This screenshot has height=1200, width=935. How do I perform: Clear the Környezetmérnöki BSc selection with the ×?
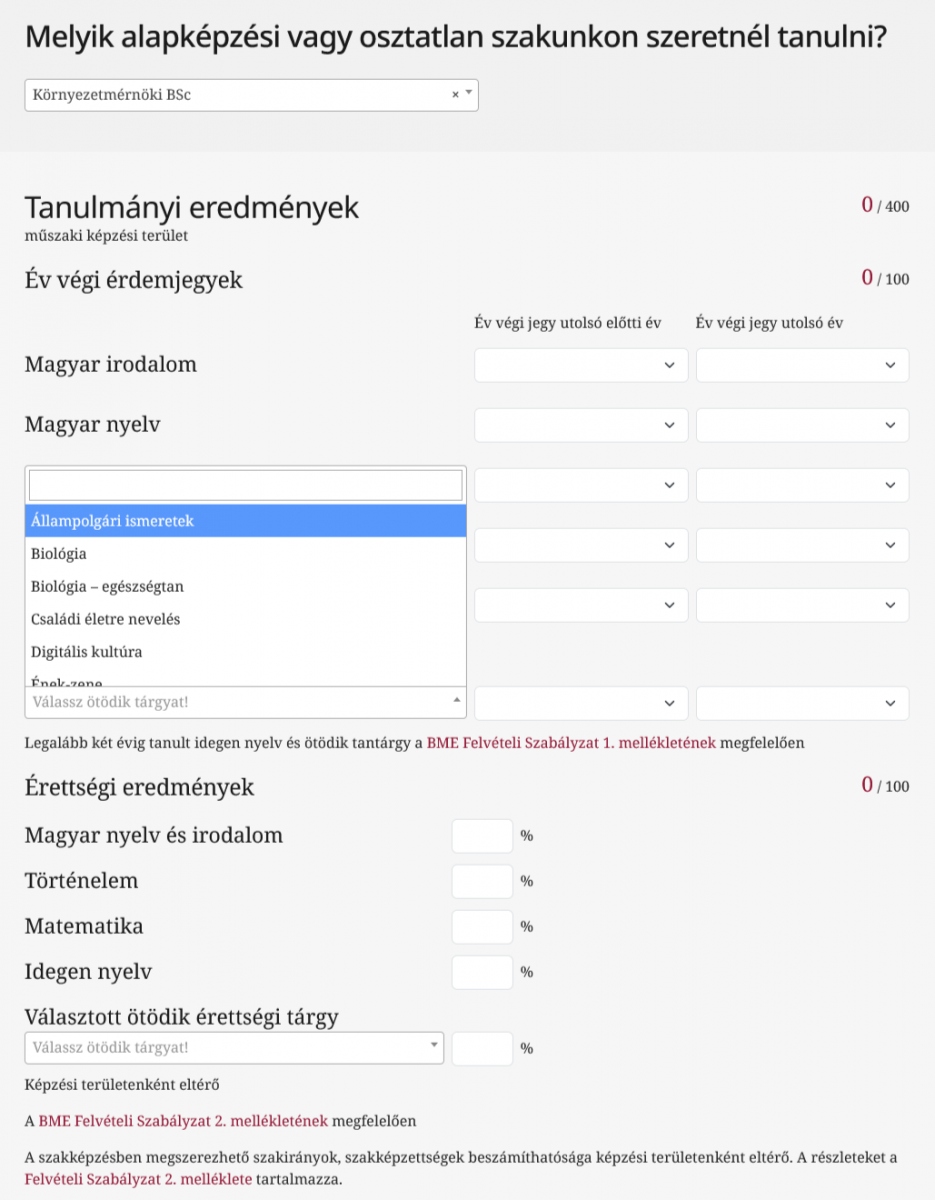455,94
